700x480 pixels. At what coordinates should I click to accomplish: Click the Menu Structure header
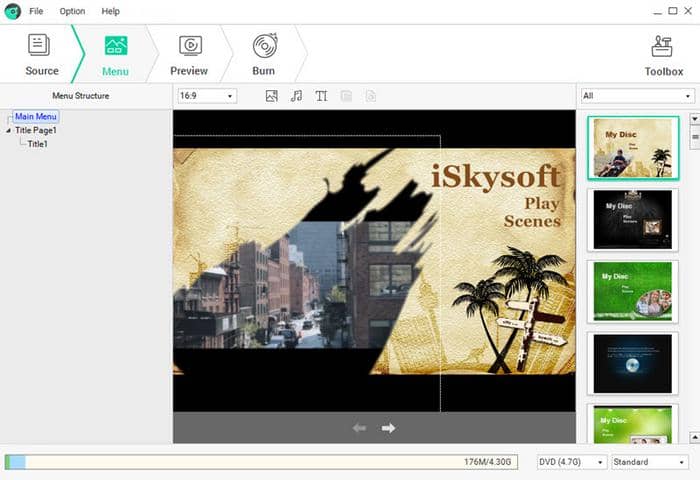click(x=81, y=96)
